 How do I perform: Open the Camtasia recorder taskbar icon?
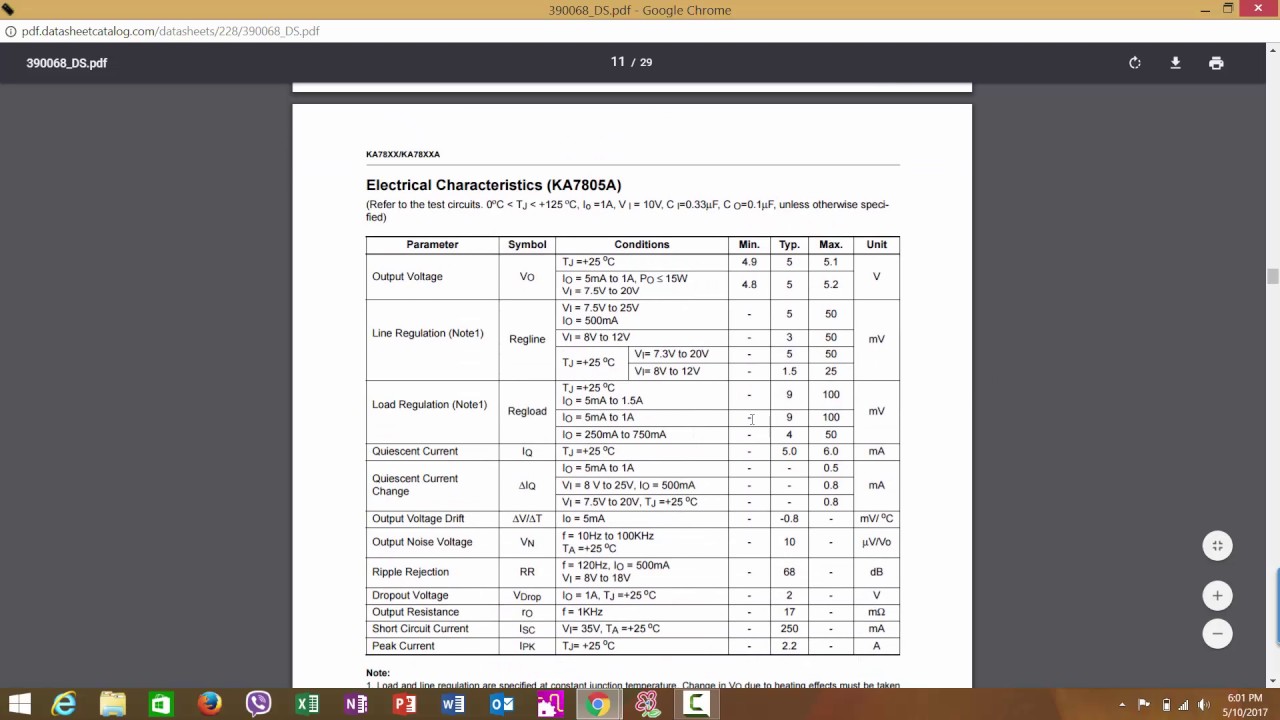pos(696,704)
